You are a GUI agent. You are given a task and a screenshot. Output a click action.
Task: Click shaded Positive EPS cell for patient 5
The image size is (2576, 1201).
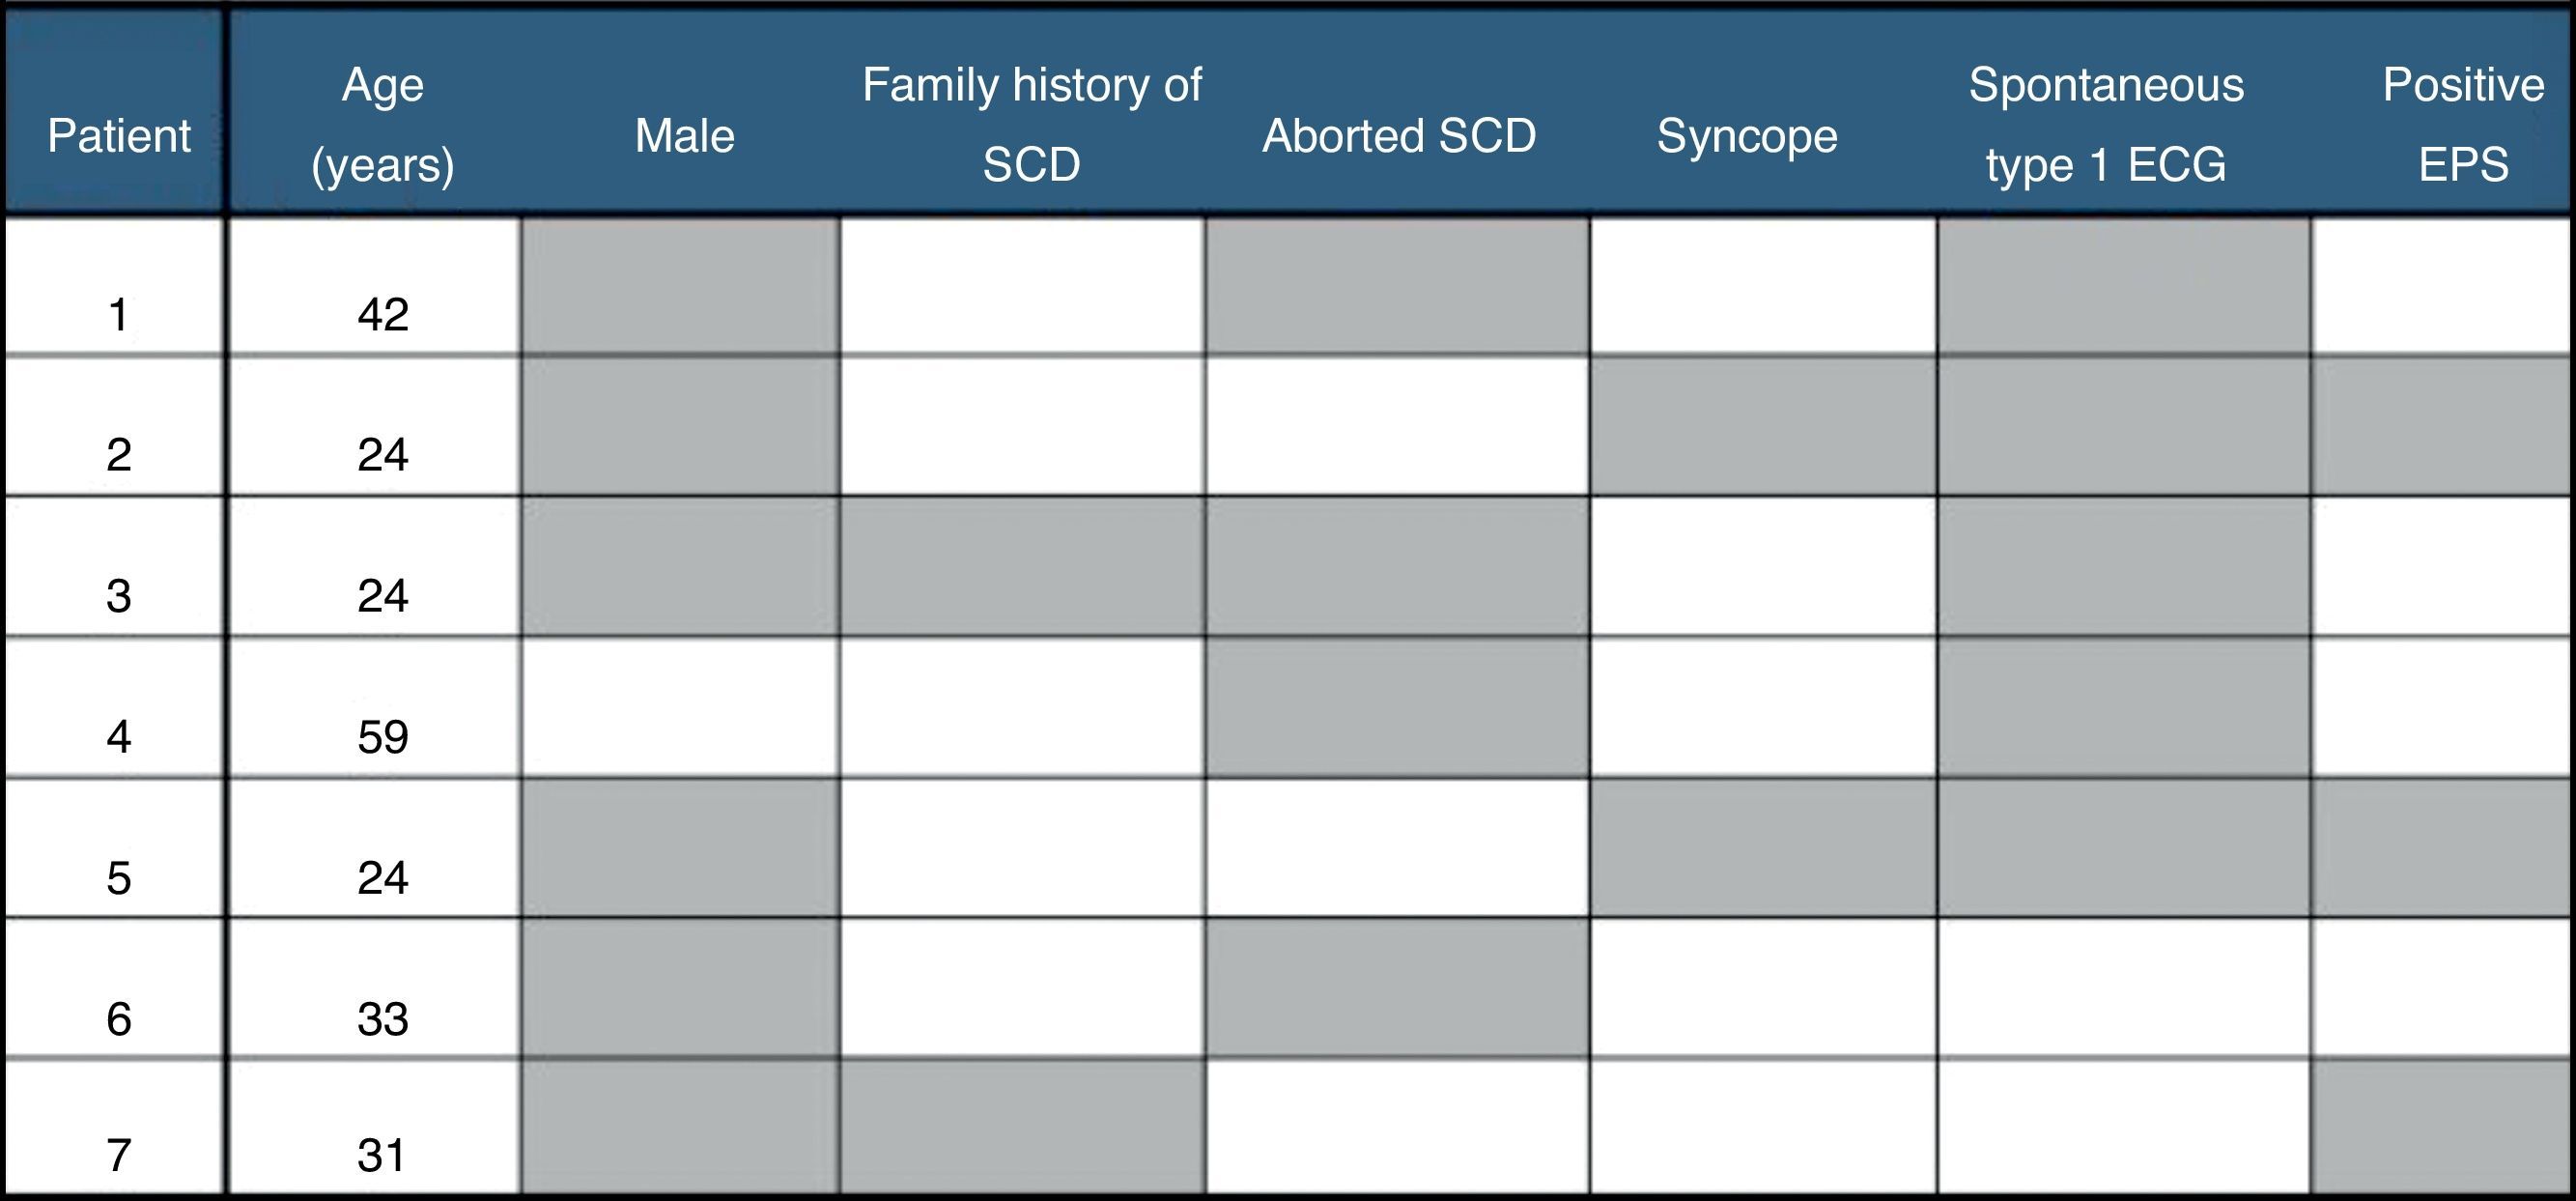tap(2442, 848)
